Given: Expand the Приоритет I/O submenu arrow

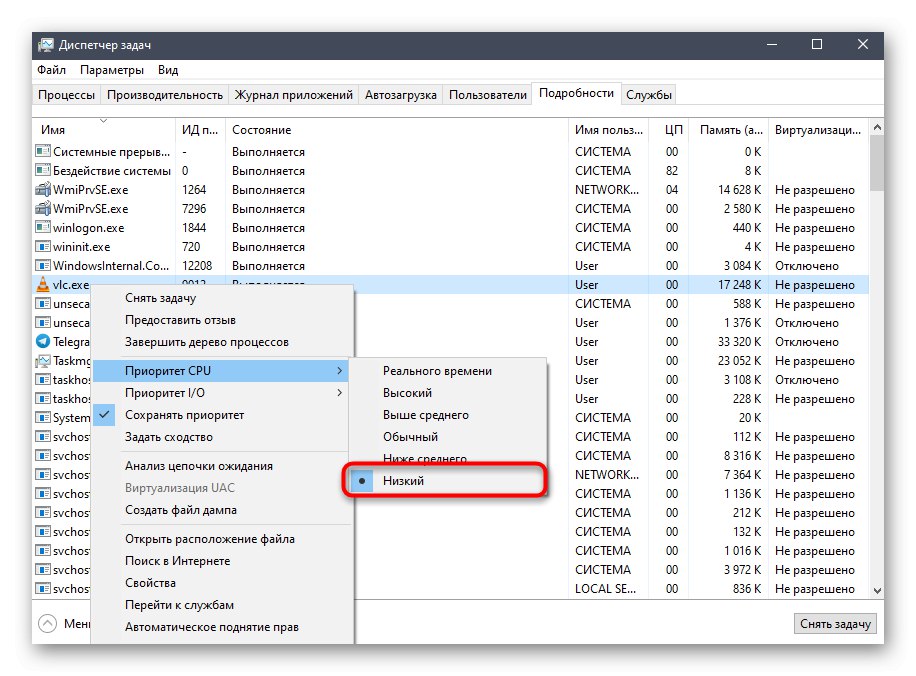Looking at the screenshot, I should [x=339, y=392].
